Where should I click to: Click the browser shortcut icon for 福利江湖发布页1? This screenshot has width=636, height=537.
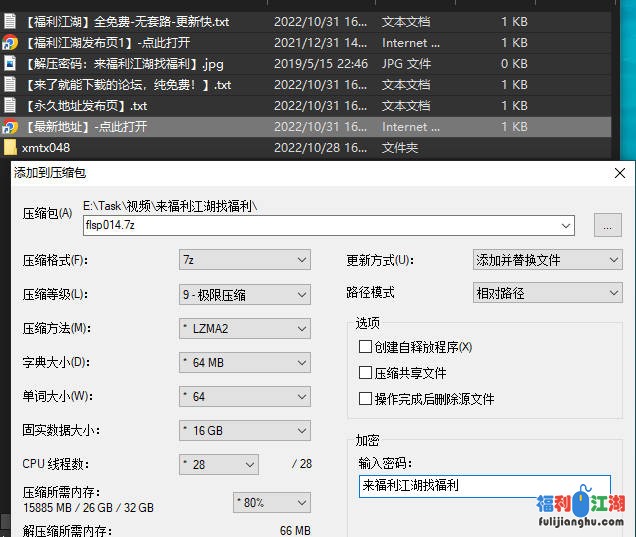click(10, 42)
